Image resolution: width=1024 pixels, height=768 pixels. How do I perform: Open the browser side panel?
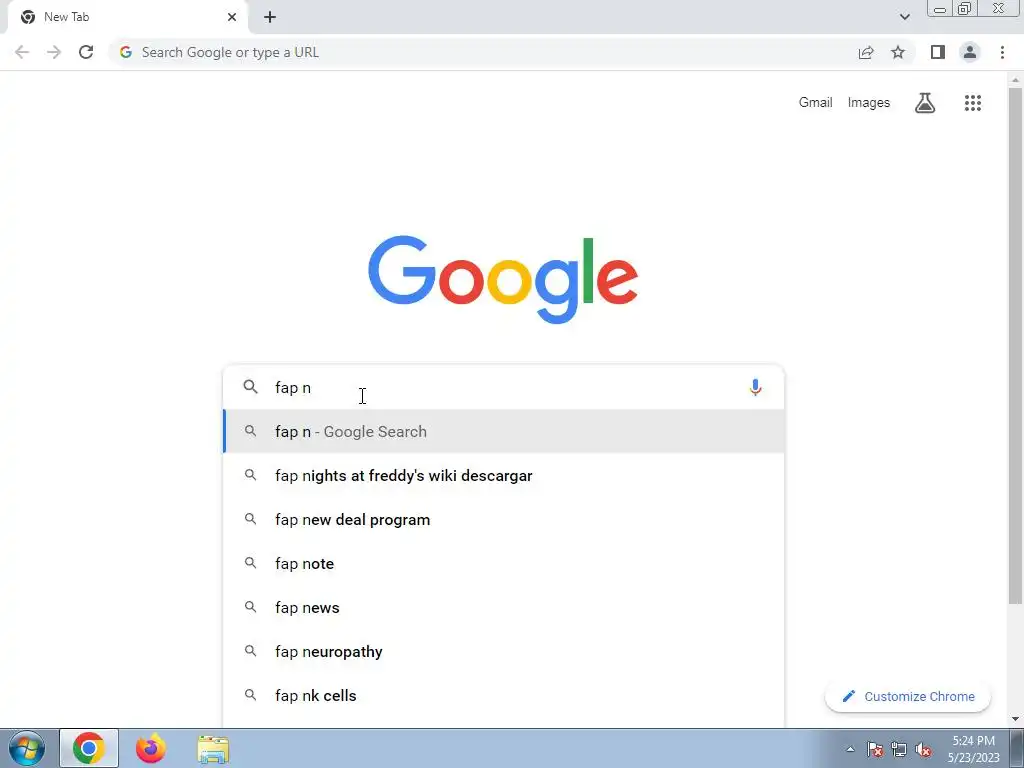938,52
